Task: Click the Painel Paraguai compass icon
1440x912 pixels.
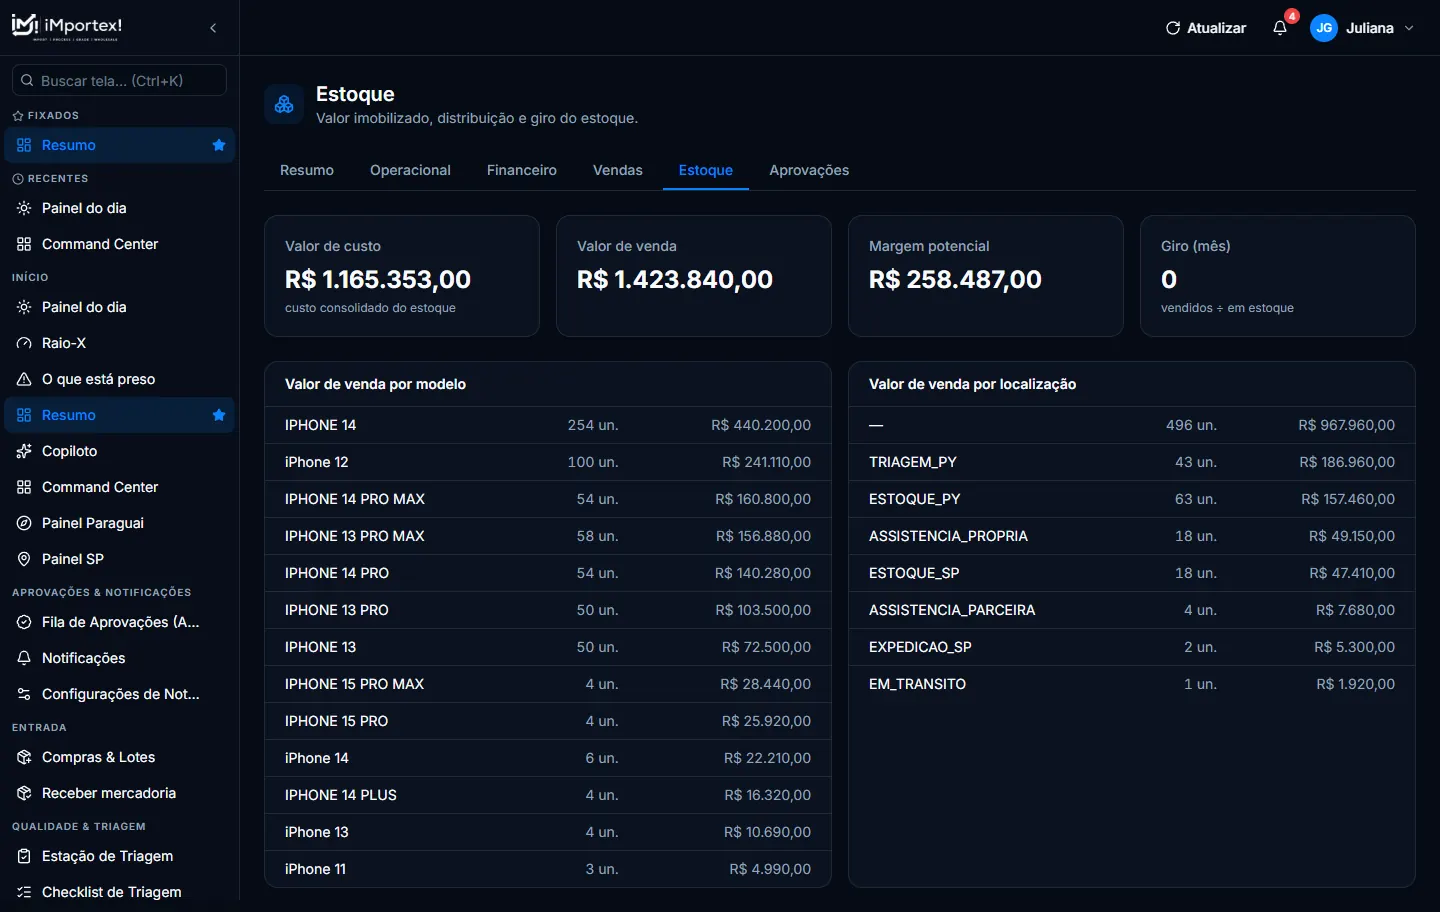Action: click(x=24, y=523)
